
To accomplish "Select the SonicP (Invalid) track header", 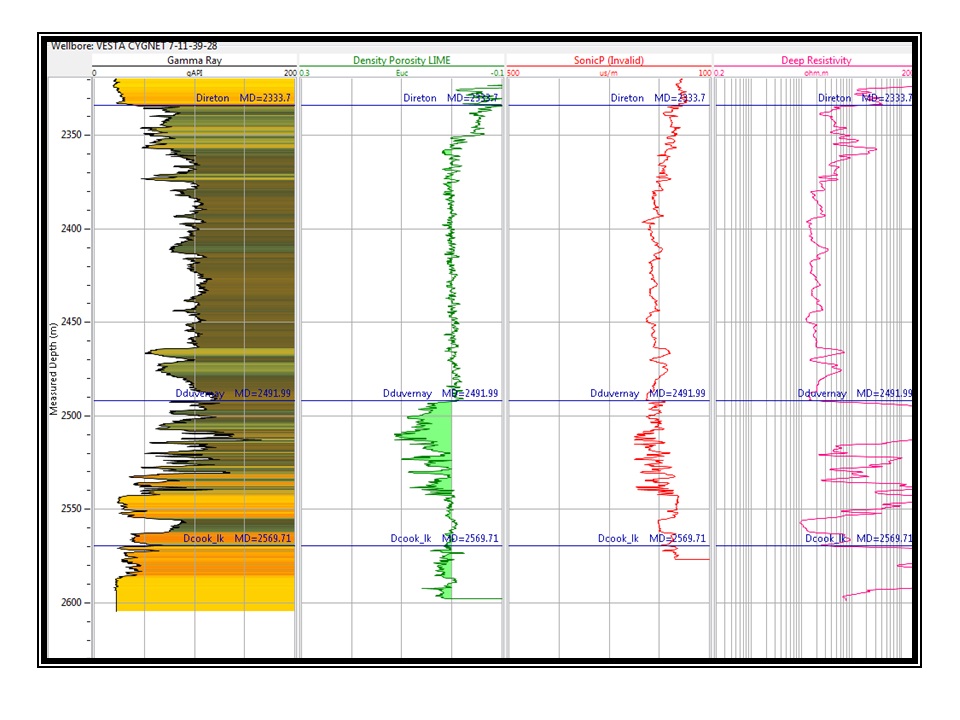I will (608, 60).
